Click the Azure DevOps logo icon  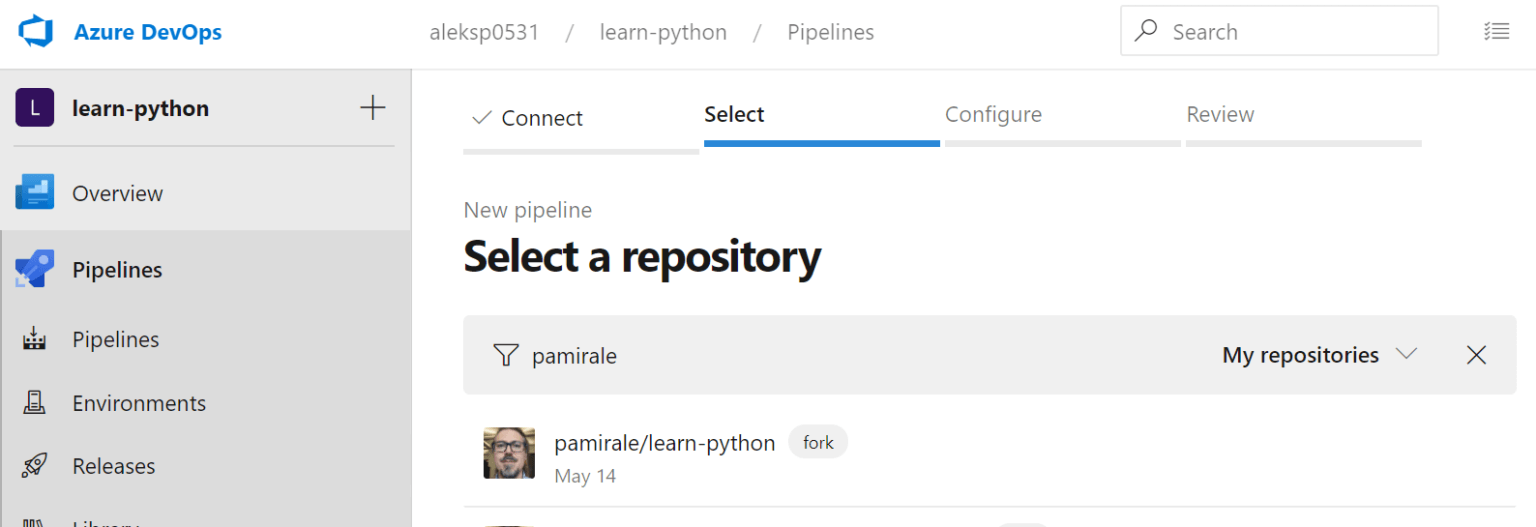(35, 32)
